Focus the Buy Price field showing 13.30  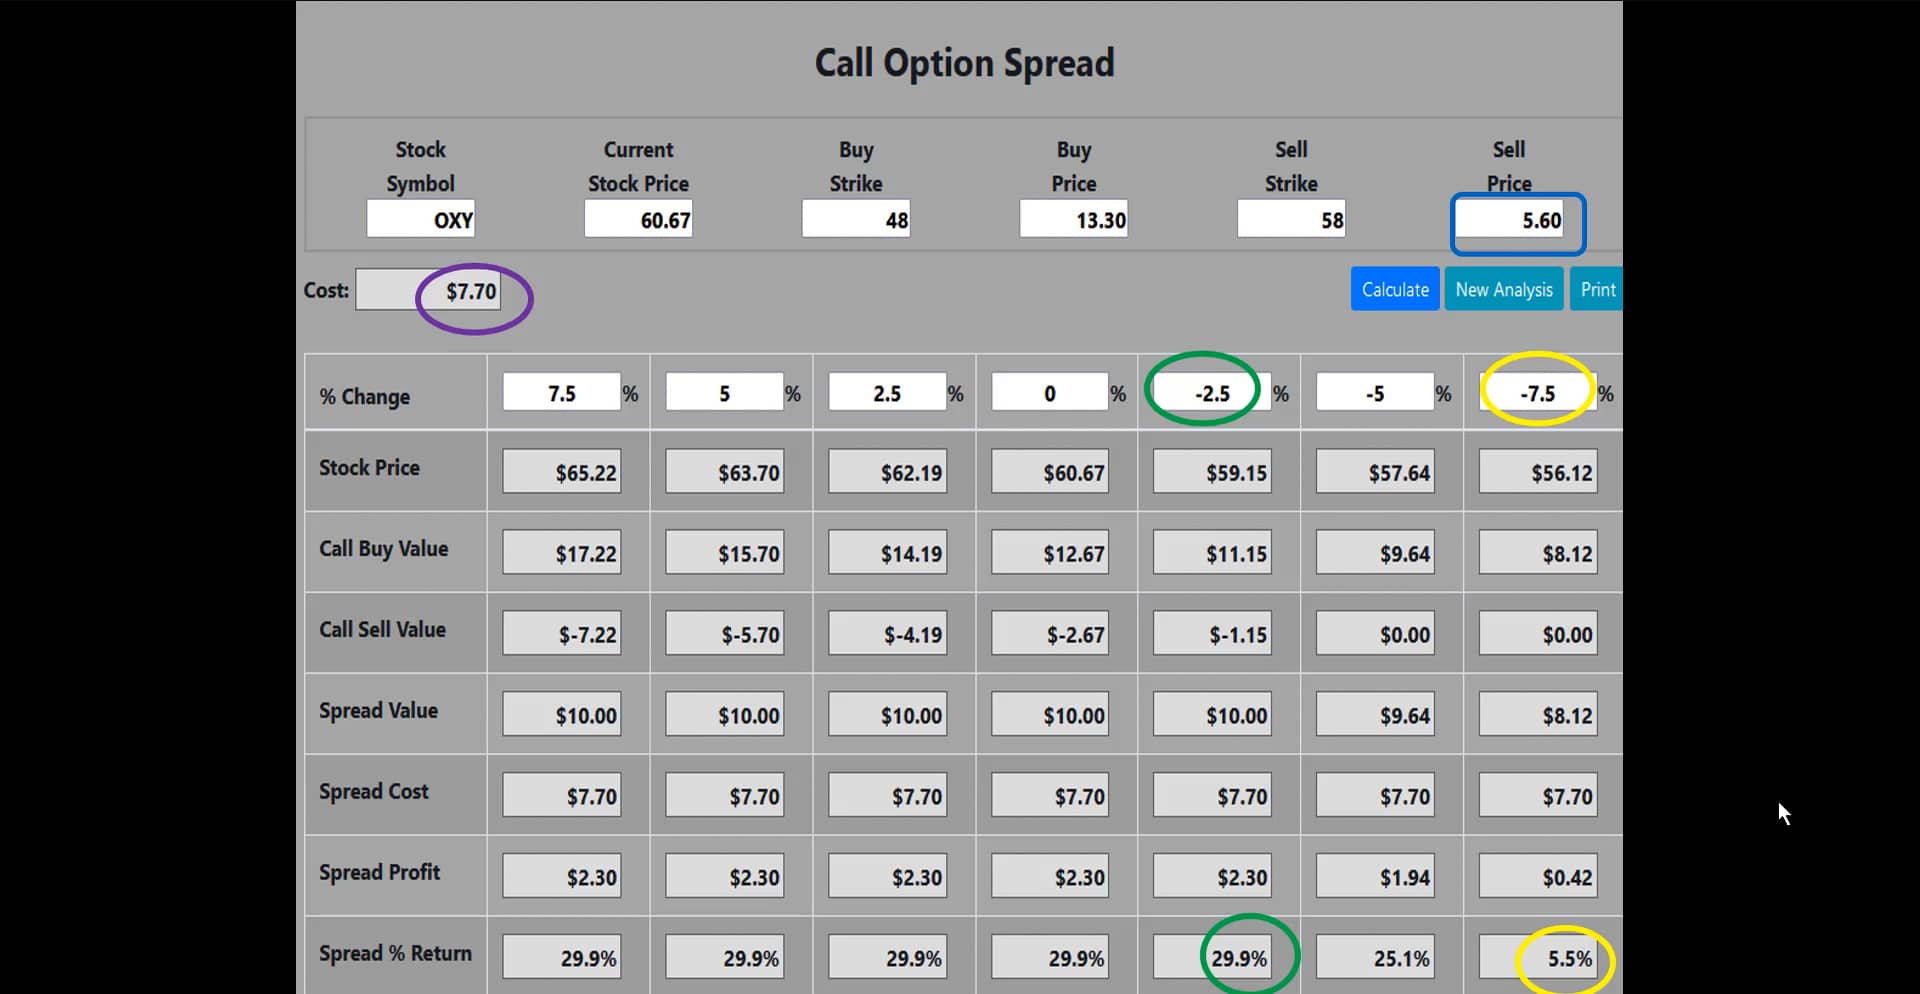1074,220
